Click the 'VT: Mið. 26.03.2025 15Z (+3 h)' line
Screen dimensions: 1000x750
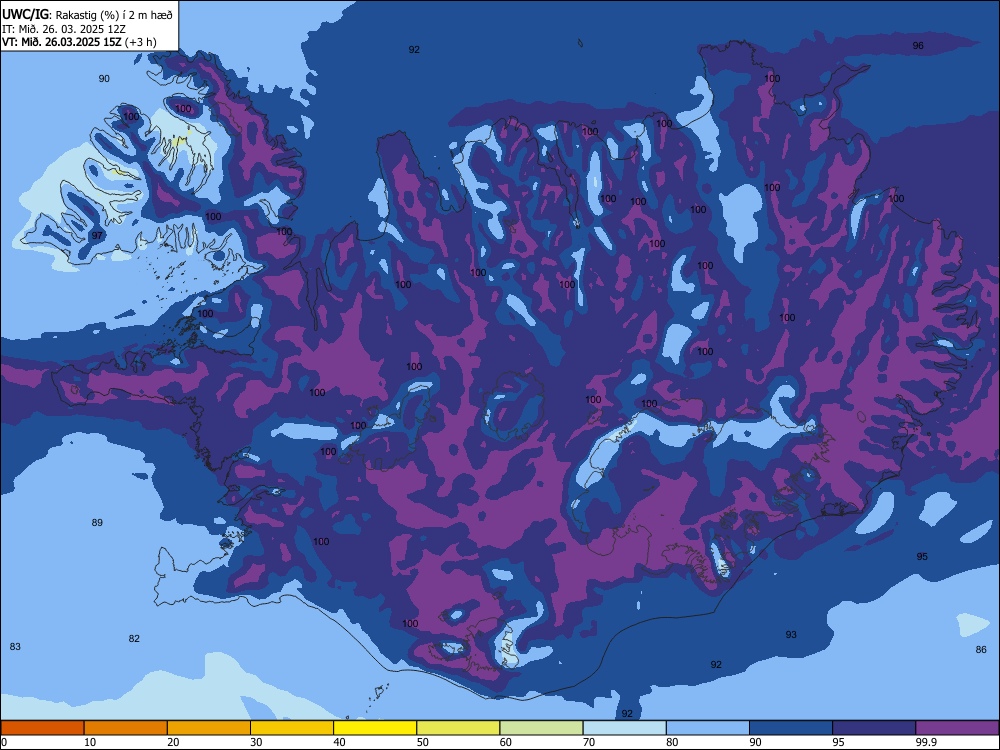pos(79,42)
